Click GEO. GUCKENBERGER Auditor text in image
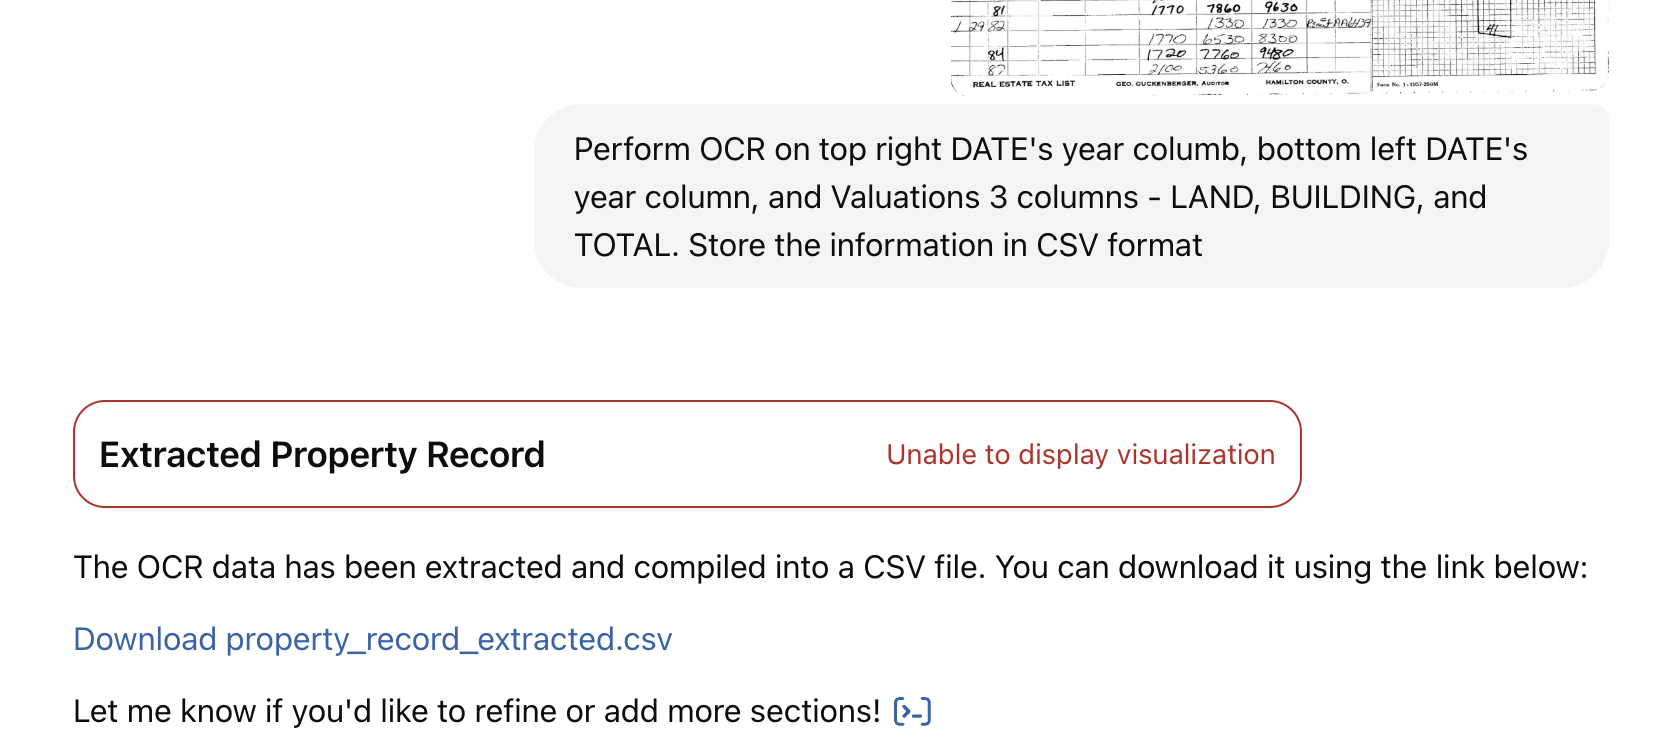 pyautogui.click(x=1172, y=83)
